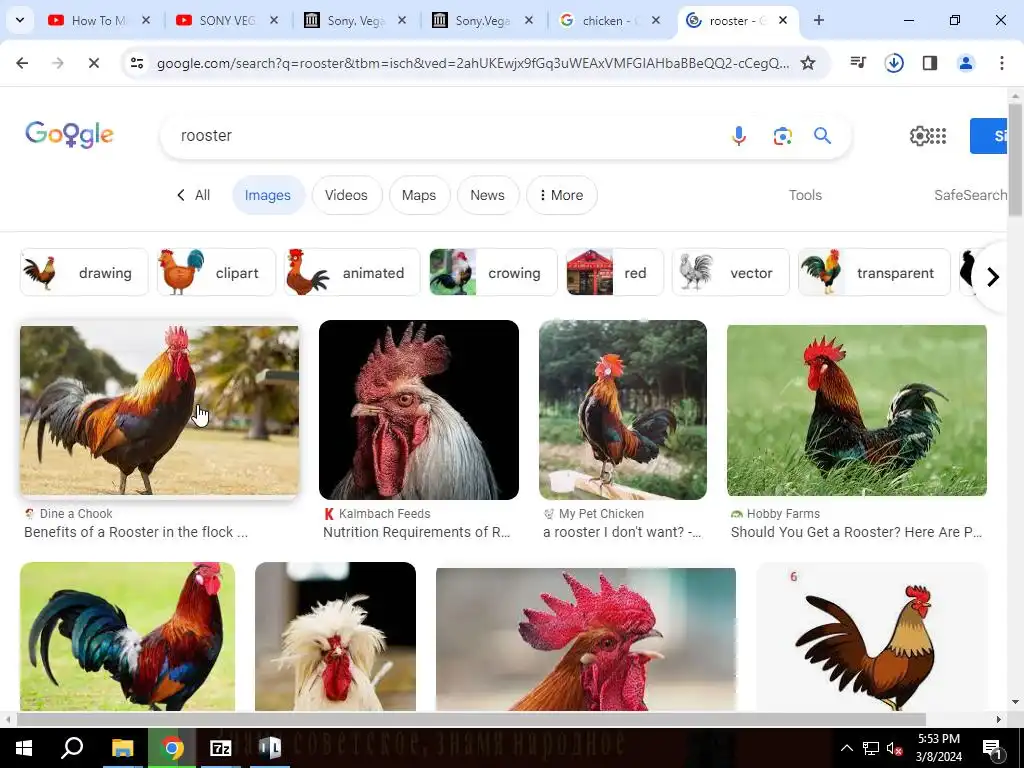Screen dimensions: 1024x768
Task: Click the vertical page scrollbar
Action: 1015,159
